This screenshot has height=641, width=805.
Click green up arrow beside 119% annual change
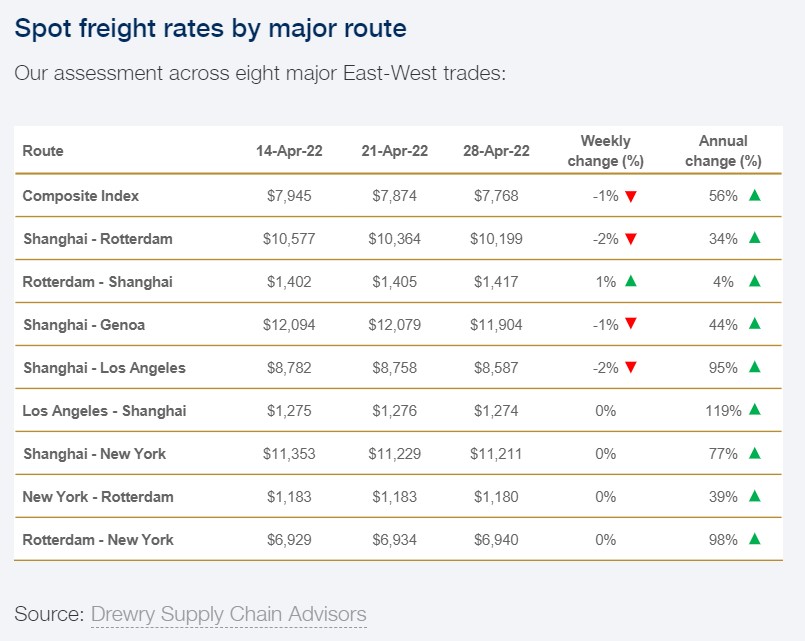pyautogui.click(x=755, y=409)
